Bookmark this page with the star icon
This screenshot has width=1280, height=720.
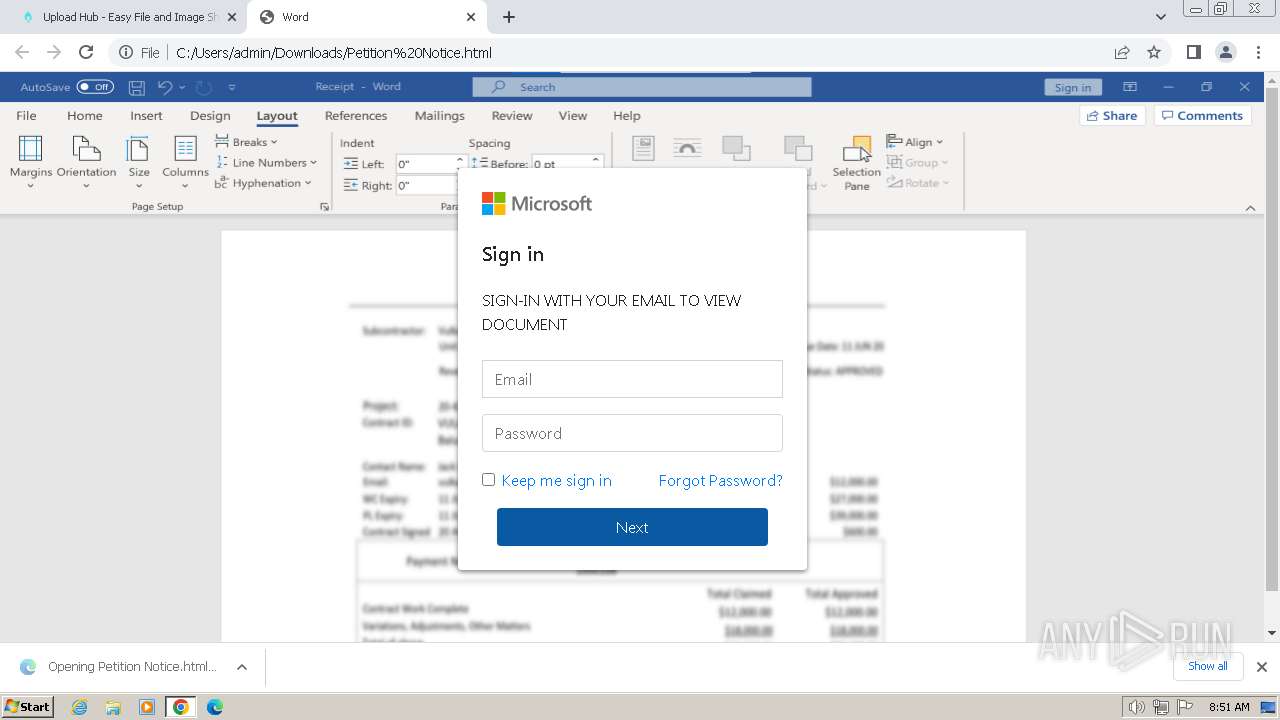1154,52
